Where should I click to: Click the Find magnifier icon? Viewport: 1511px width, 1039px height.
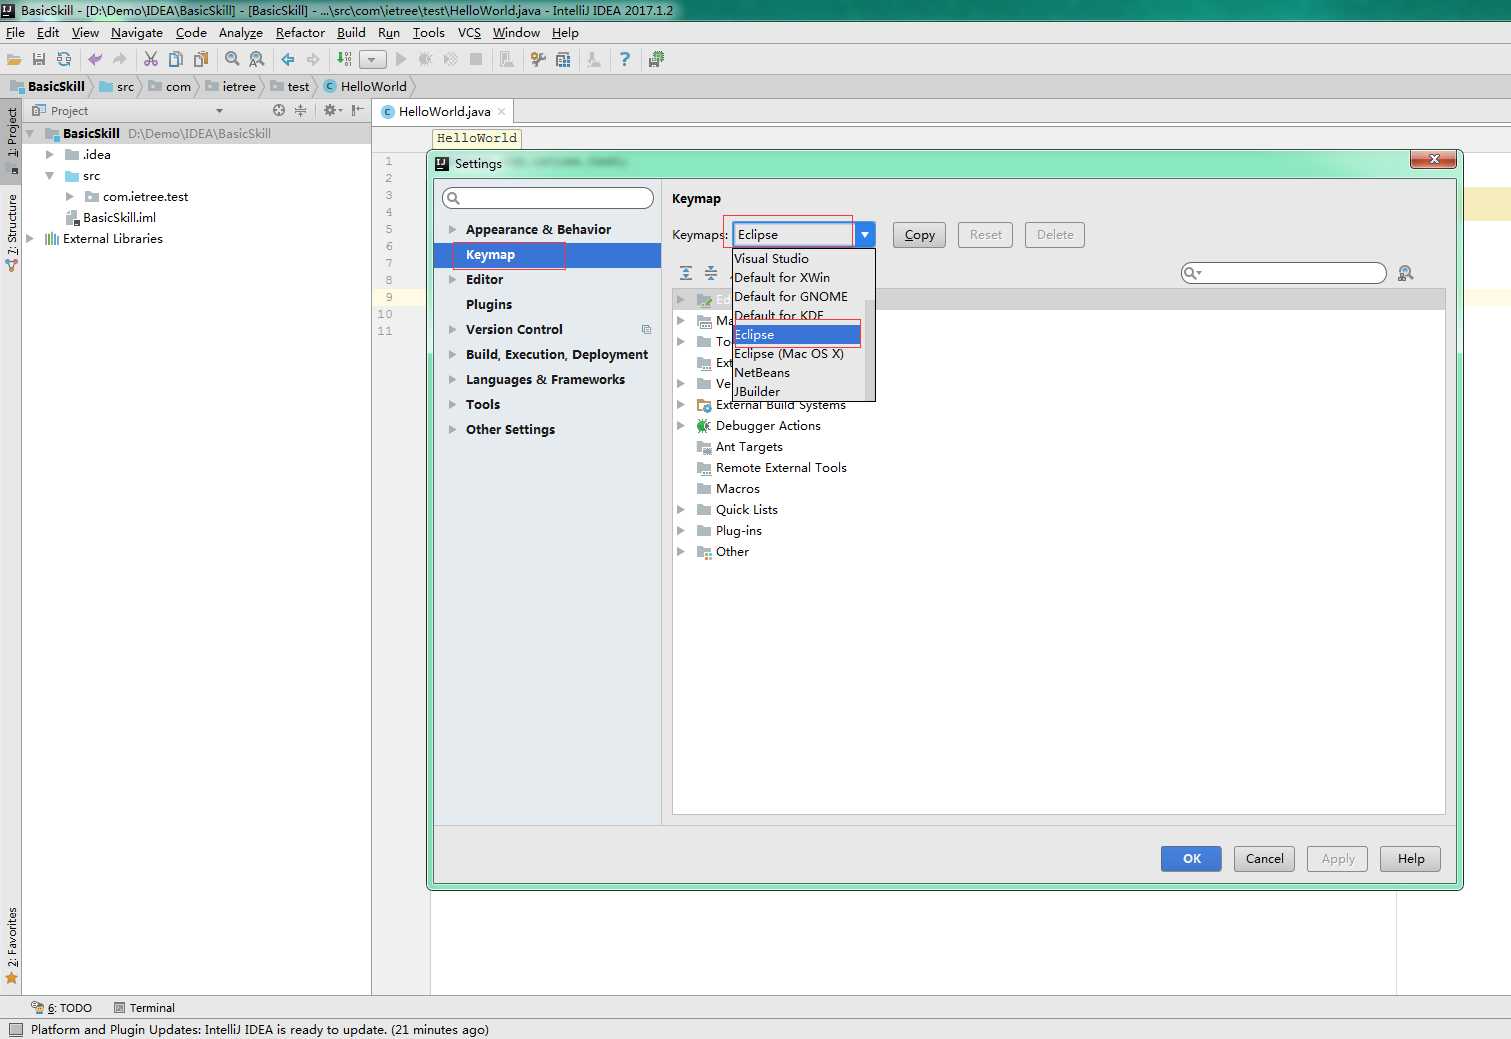232,60
